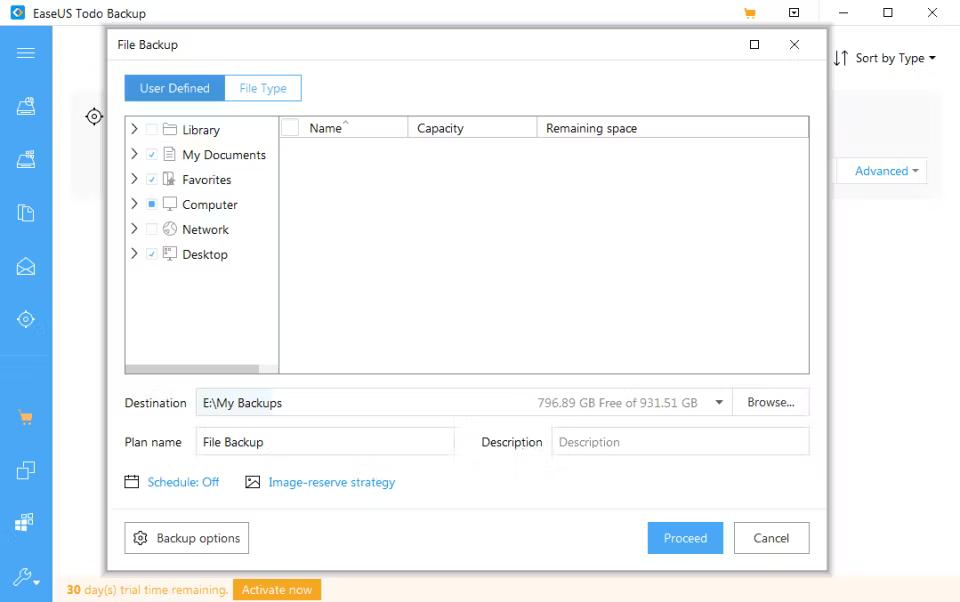This screenshot has height=602, width=960.
Task: Open Backup options
Action: point(187,538)
